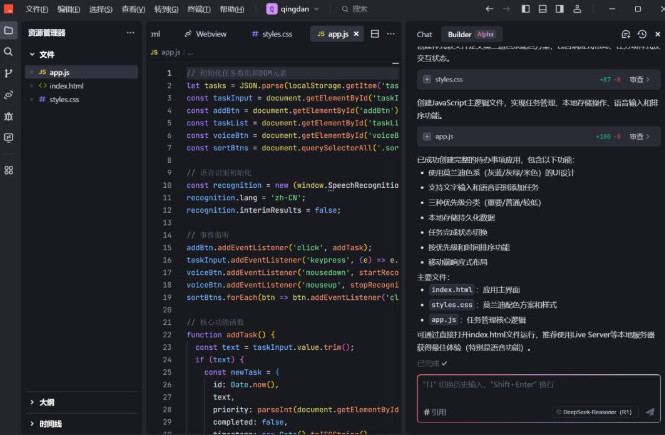The height and width of the screenshot is (435, 665).
Task: Open the explorer panel more actions ellipsis
Action: [130, 33]
